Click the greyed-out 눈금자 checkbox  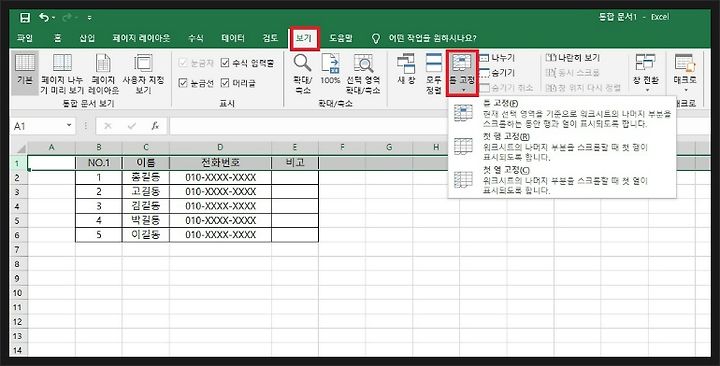(197, 63)
